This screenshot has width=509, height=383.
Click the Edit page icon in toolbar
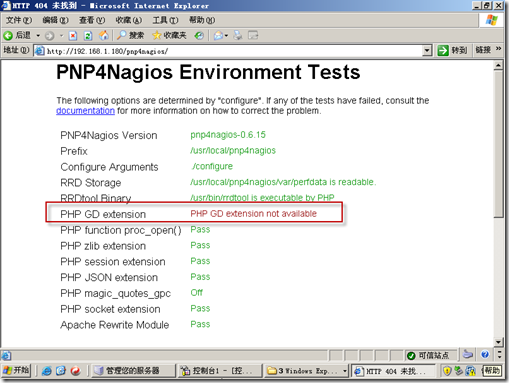click(x=253, y=35)
